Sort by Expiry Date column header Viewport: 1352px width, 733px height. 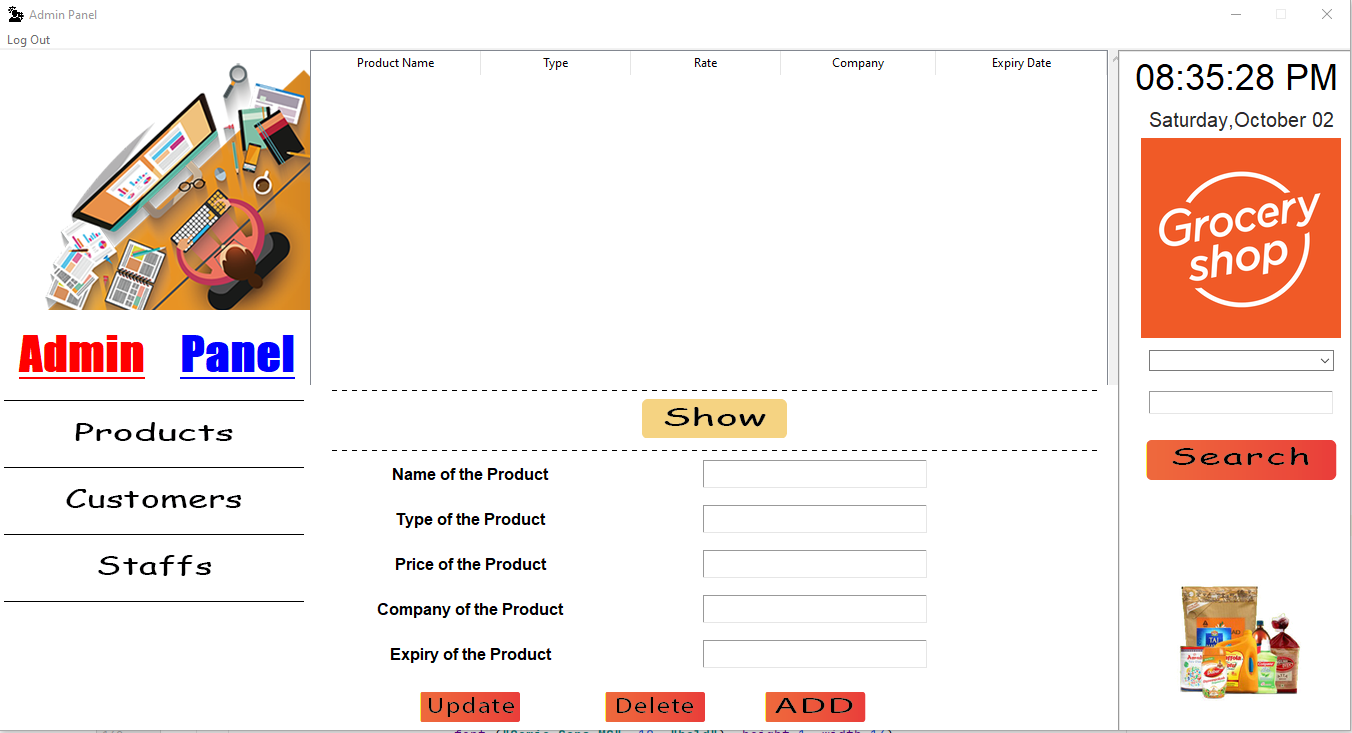point(1021,63)
